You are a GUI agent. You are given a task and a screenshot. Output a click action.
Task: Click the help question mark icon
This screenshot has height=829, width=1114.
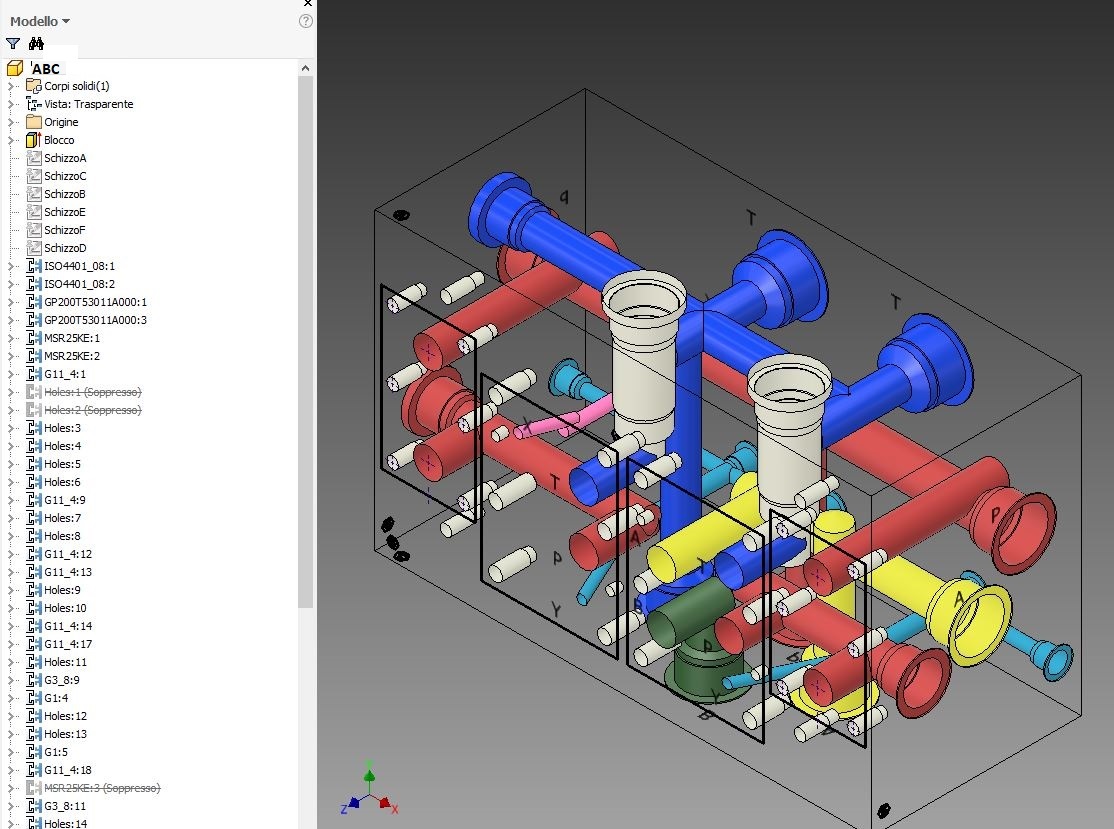305,20
